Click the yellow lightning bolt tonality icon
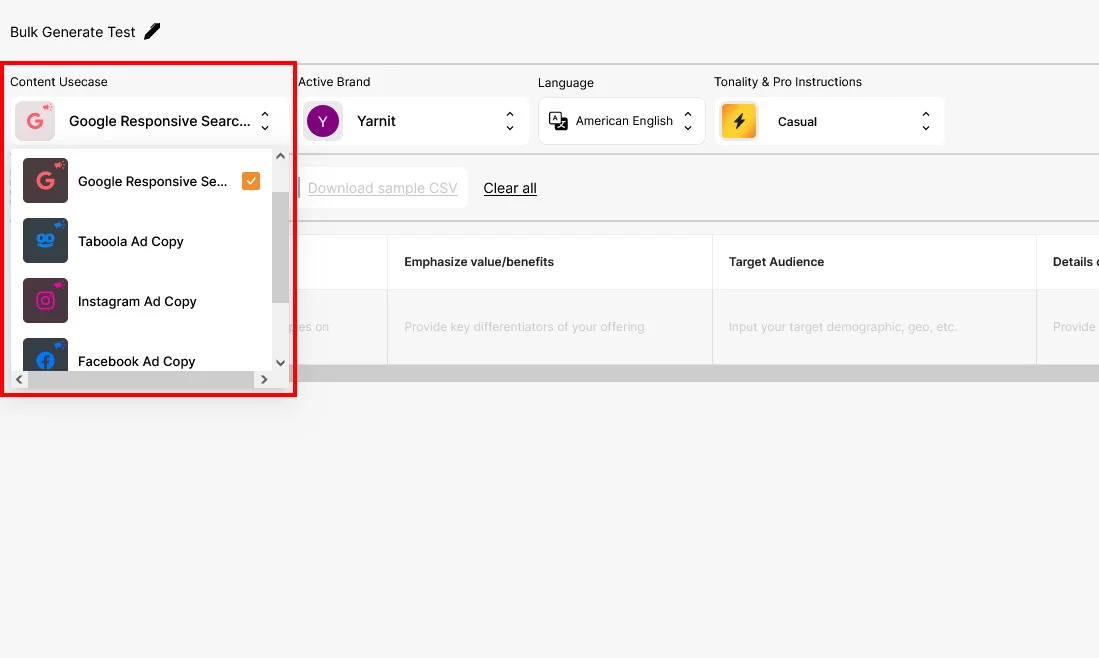Image resolution: width=1099 pixels, height=658 pixels. [739, 121]
